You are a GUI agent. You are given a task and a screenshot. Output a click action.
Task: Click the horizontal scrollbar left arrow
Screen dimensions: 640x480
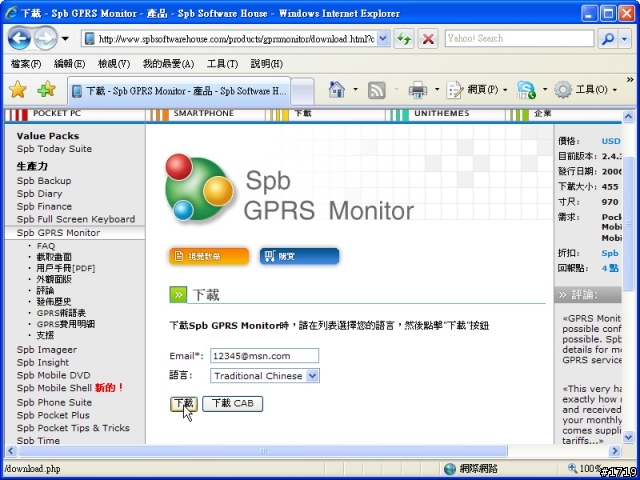tap(11, 451)
